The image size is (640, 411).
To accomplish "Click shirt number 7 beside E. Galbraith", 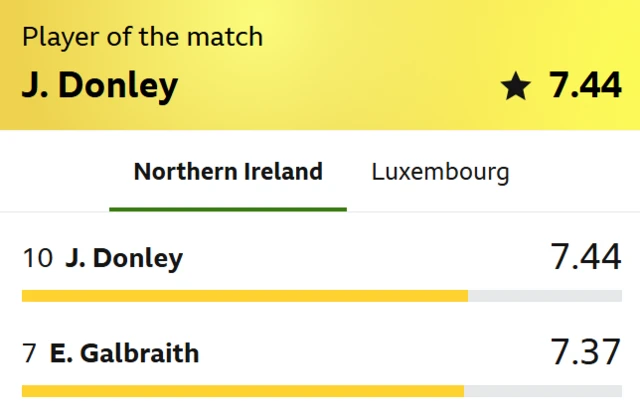I will 29,353.
